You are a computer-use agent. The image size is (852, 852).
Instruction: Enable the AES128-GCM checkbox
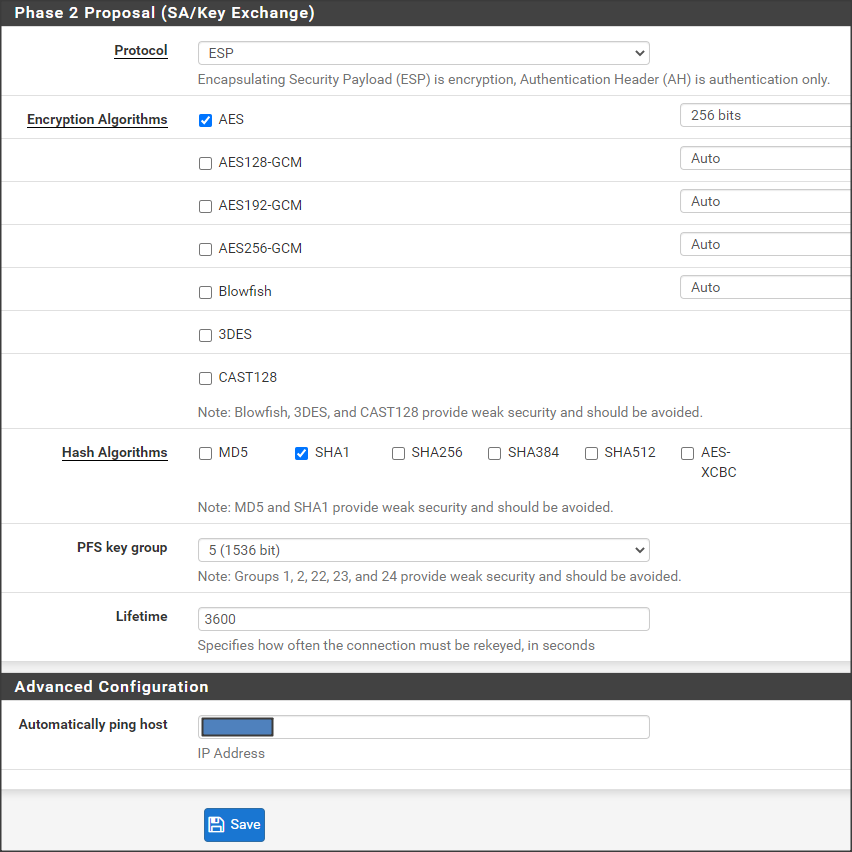205,163
